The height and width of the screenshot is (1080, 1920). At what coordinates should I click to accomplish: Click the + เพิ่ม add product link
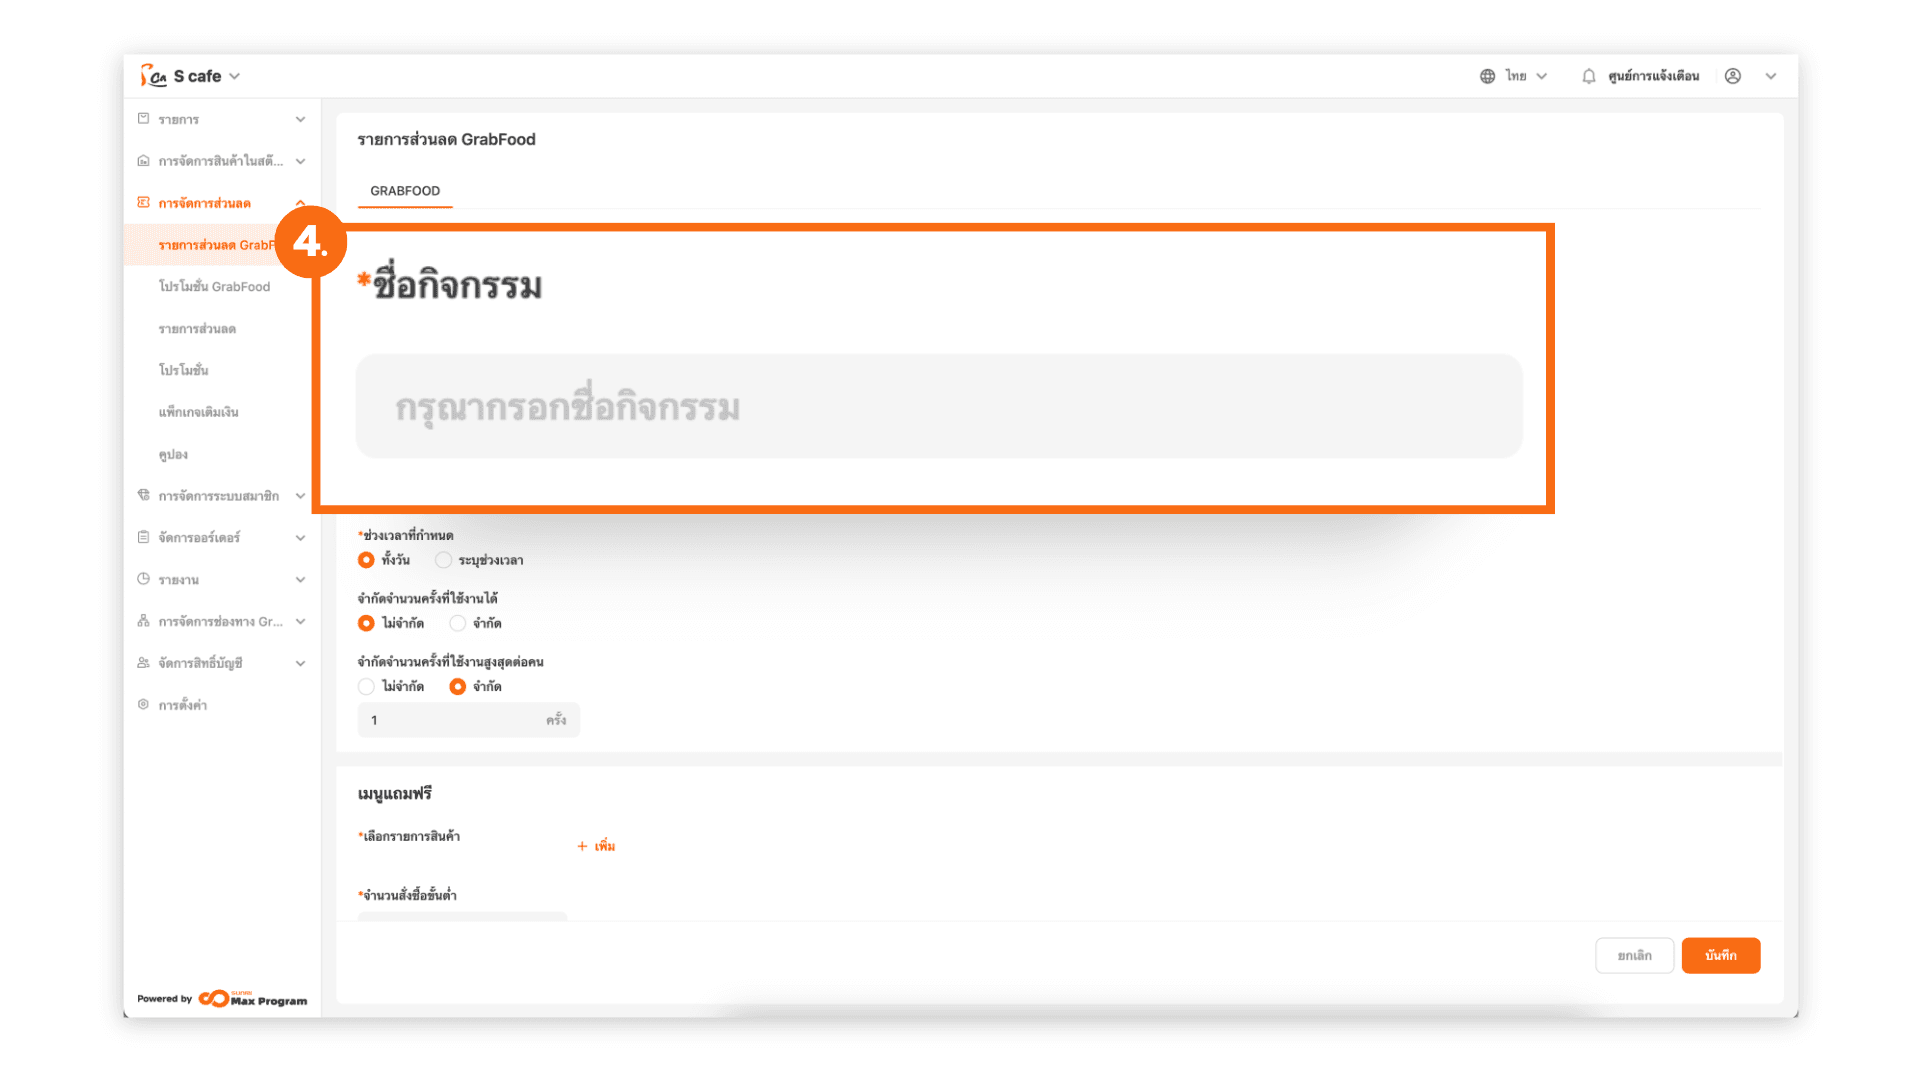click(596, 846)
